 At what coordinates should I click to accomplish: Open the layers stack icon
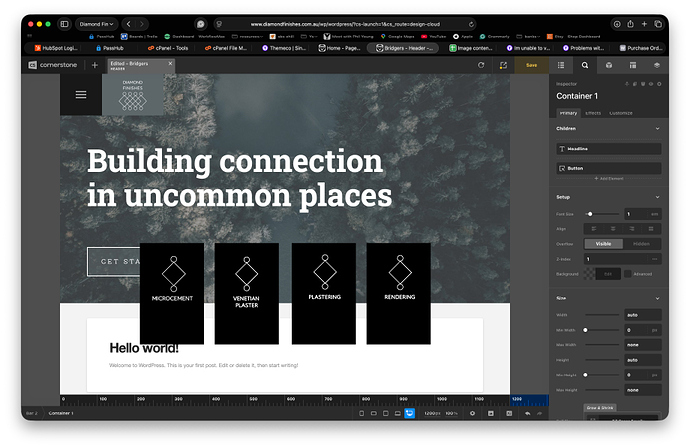[x=657, y=65]
